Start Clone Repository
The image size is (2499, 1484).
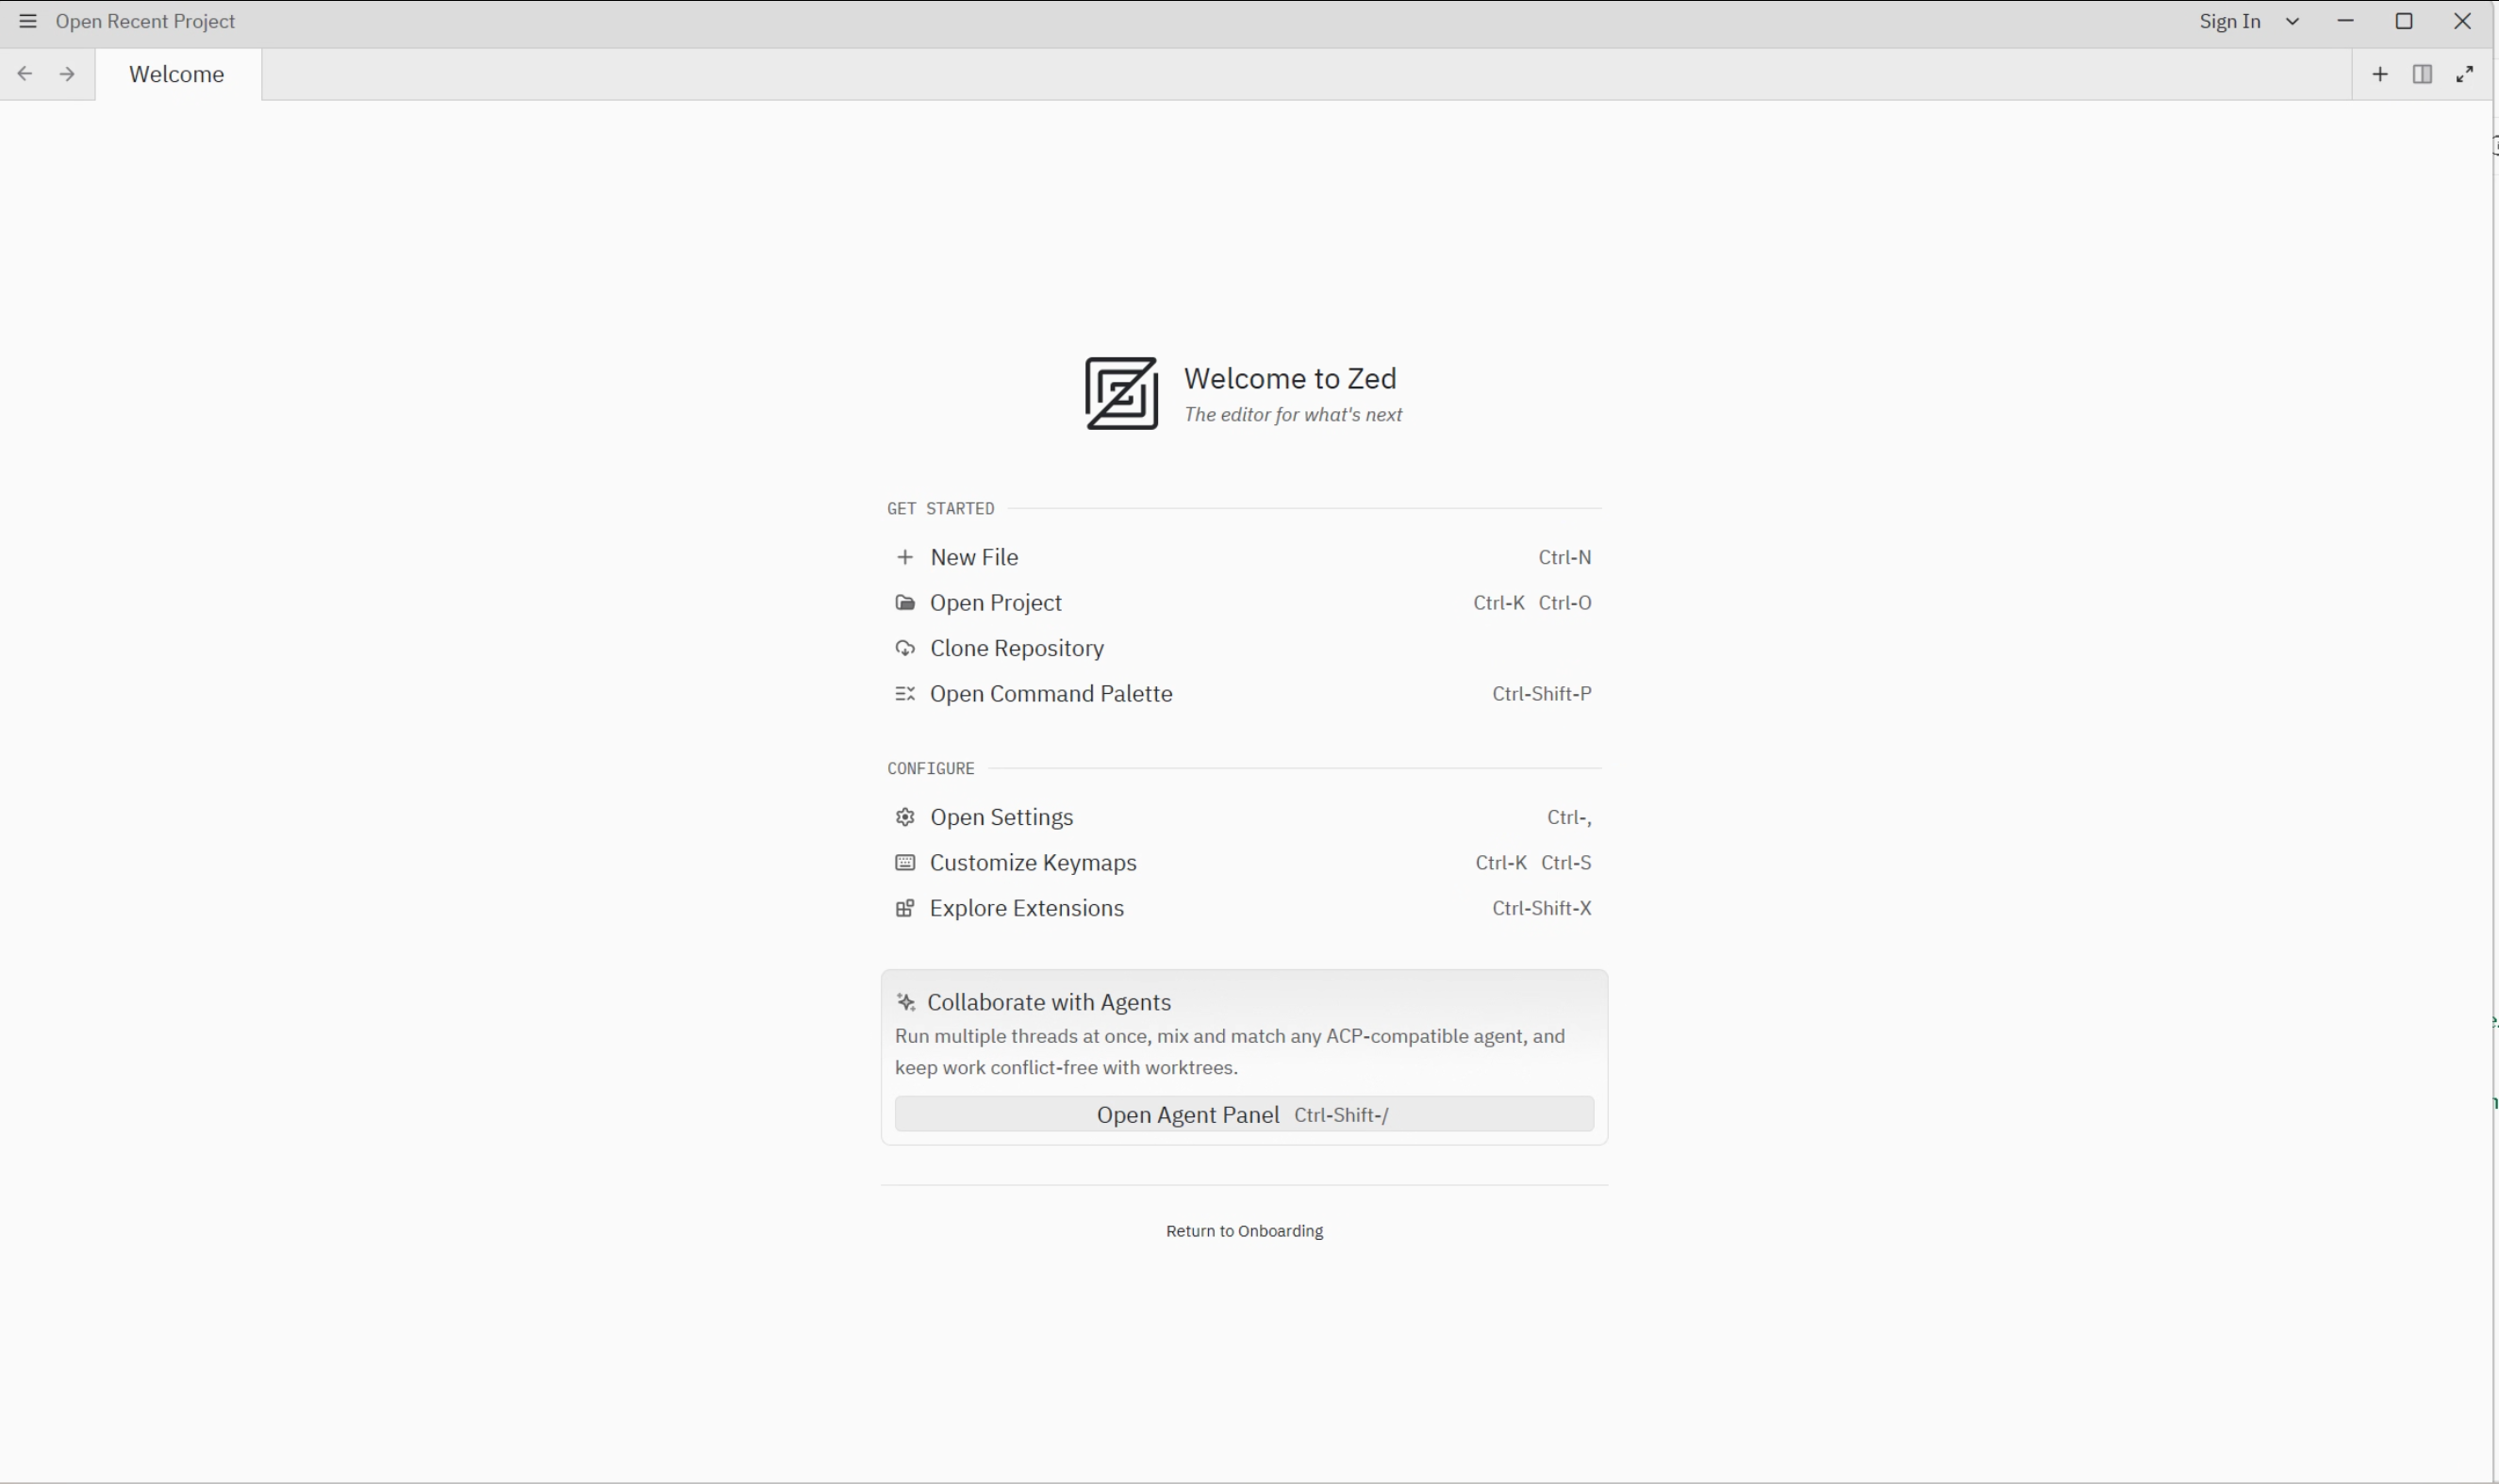(1244, 648)
